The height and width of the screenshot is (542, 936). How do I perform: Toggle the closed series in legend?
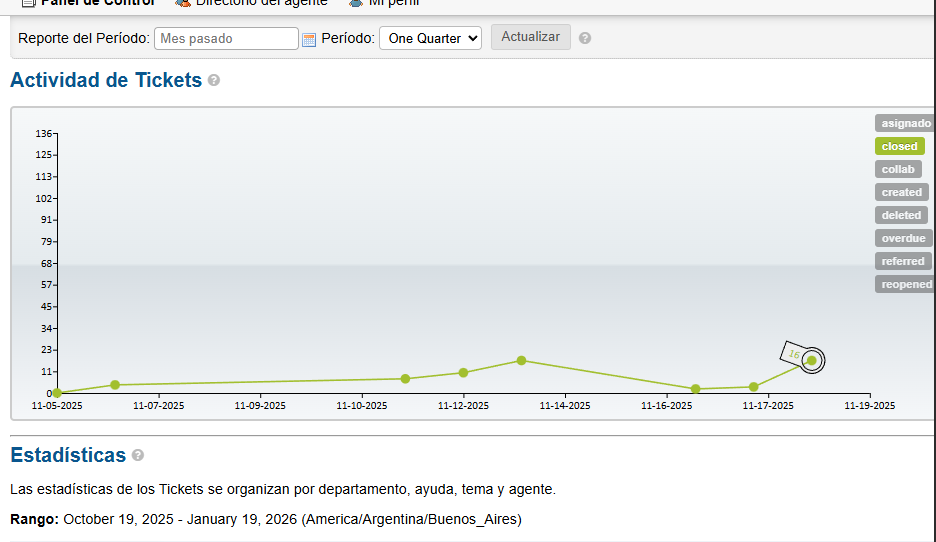899,146
